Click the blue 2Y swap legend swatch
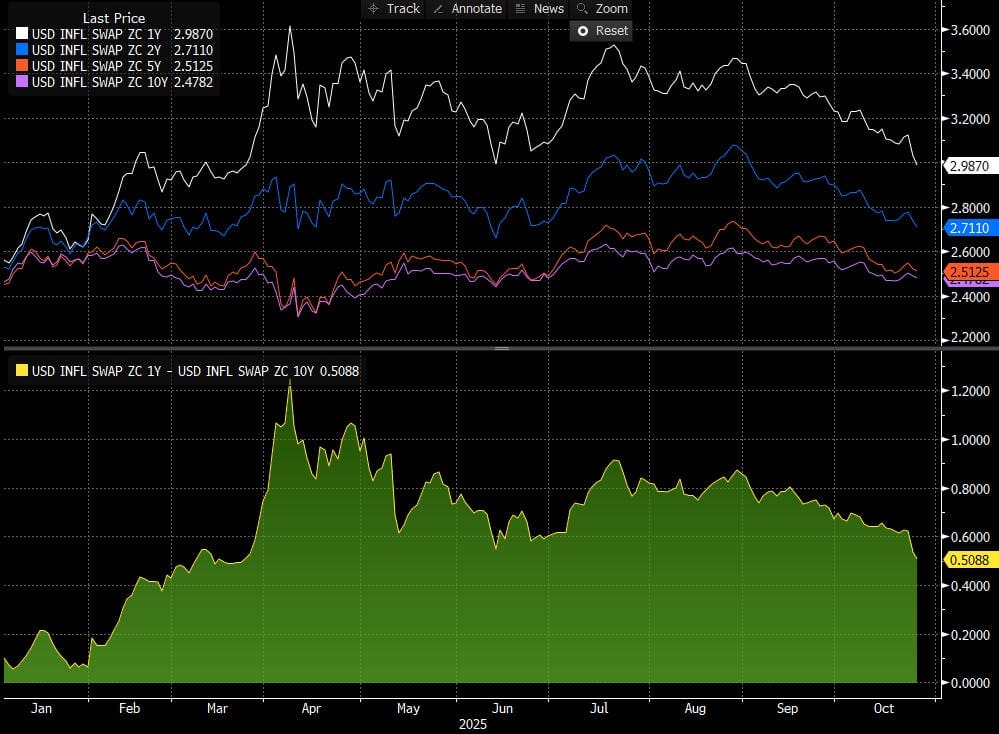The image size is (999, 734). [x=22, y=50]
